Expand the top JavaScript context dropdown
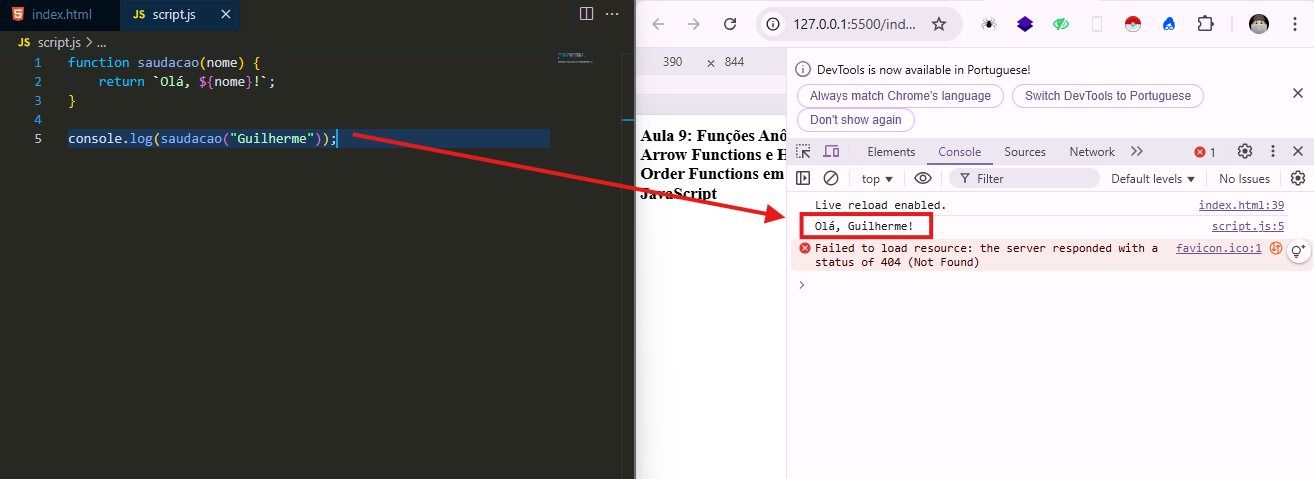Screen dimensions: 1314x479 877,179
